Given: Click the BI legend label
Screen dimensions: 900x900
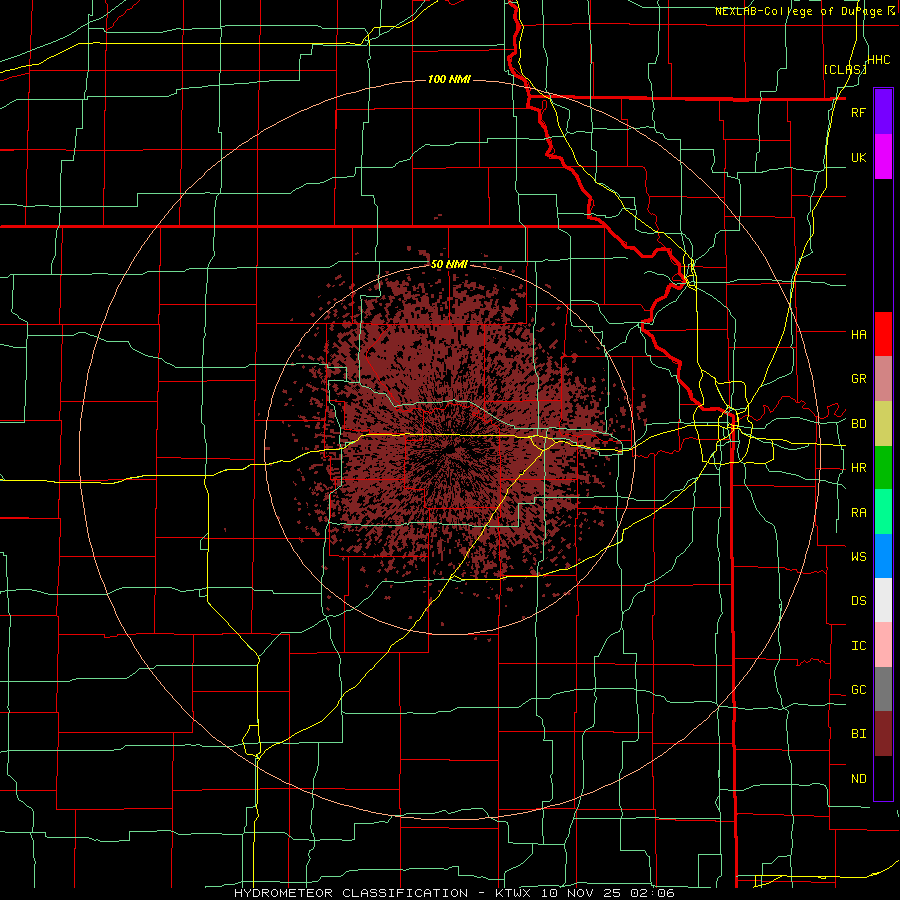Looking at the screenshot, I should [858, 734].
